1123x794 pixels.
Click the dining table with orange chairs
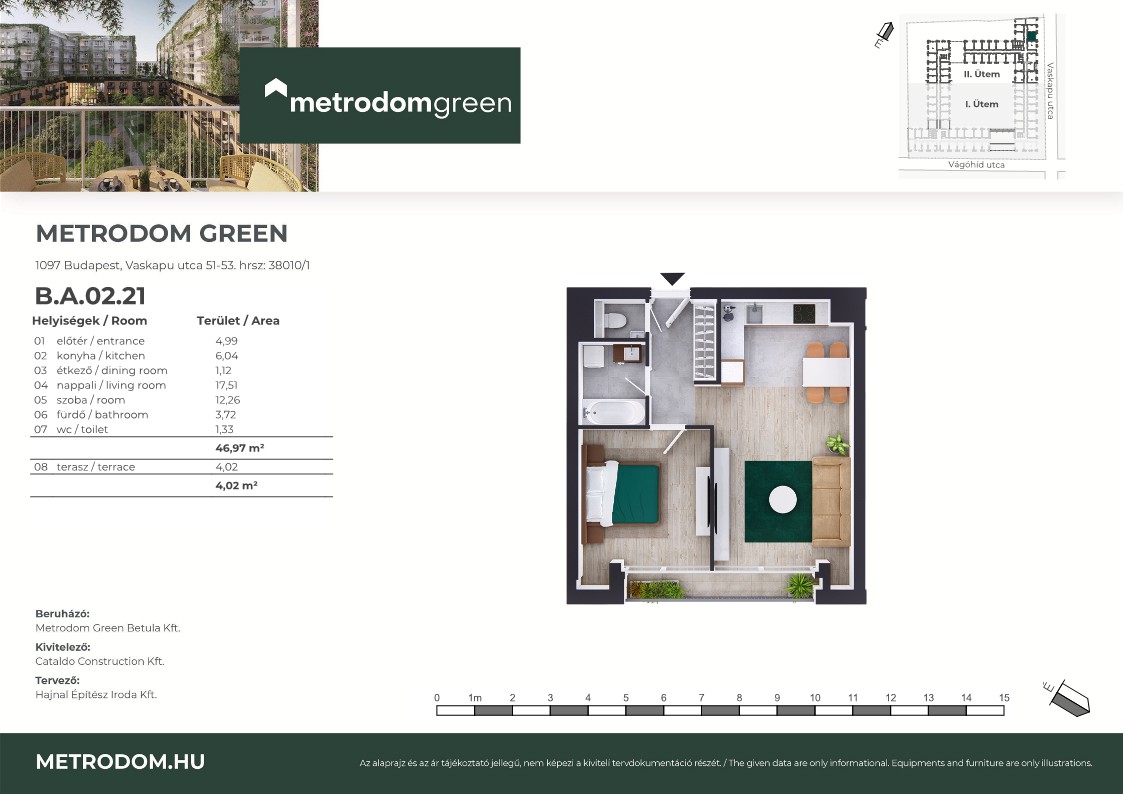coord(826,373)
